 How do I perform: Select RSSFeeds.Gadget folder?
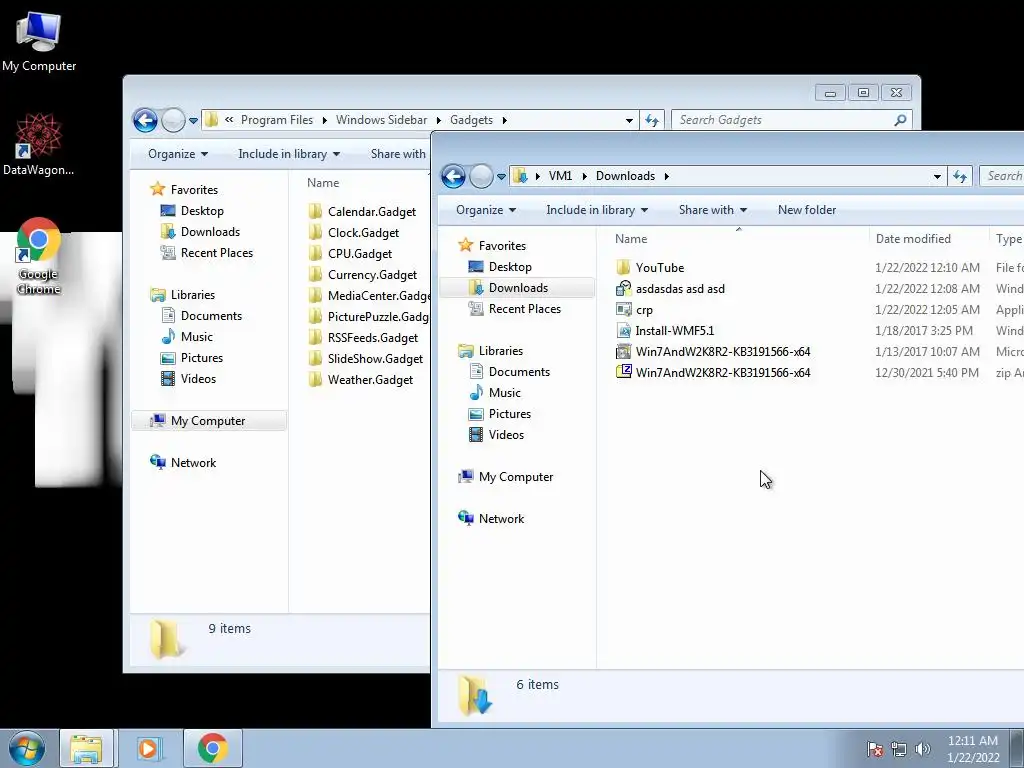click(x=372, y=338)
